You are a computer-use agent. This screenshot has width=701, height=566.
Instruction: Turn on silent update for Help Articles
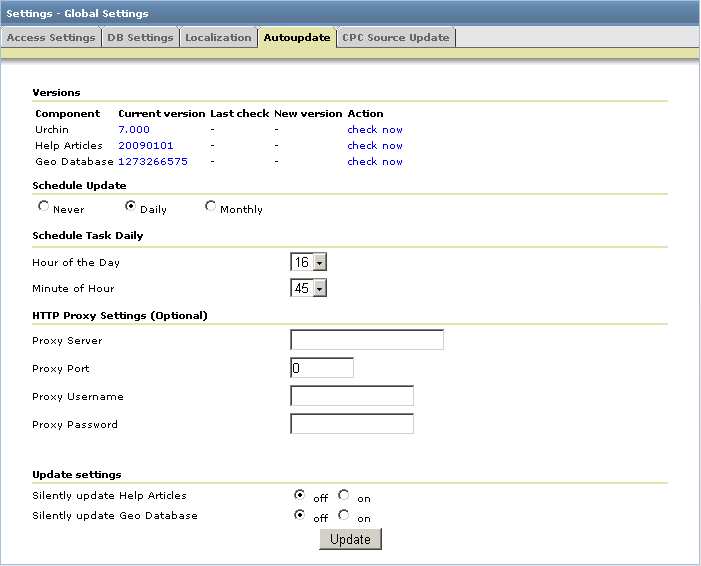pyautogui.click(x=344, y=495)
